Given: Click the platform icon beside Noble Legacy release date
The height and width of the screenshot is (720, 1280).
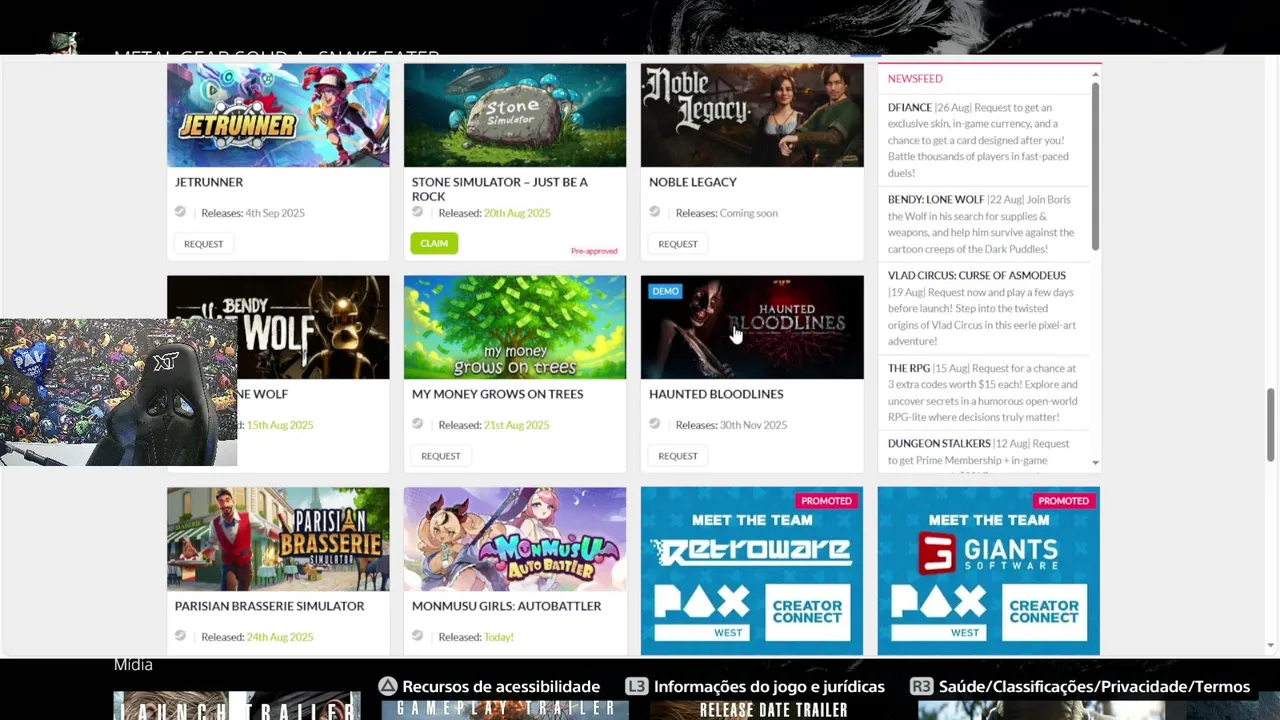Looking at the screenshot, I should pyautogui.click(x=654, y=212).
